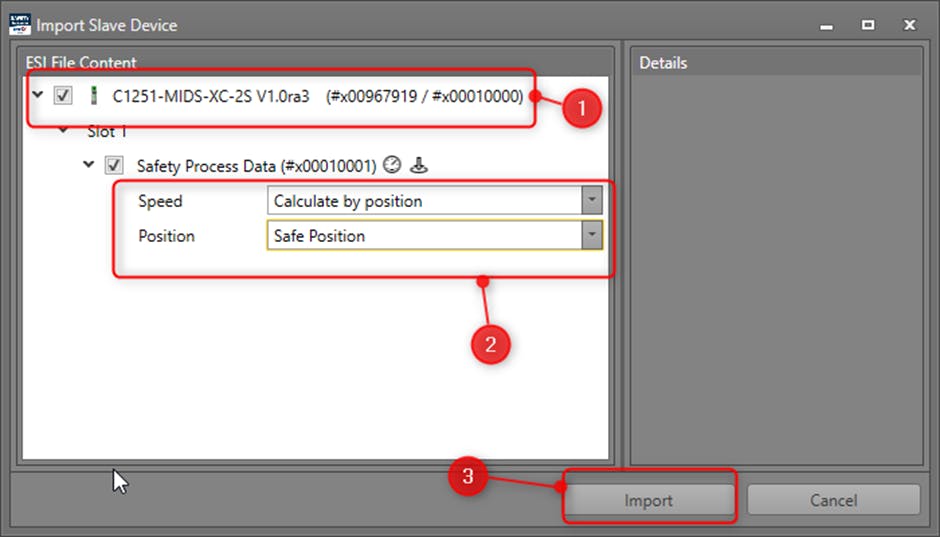
Task: Click the joystick icon after Safety Process Data
Action: [x=419, y=166]
